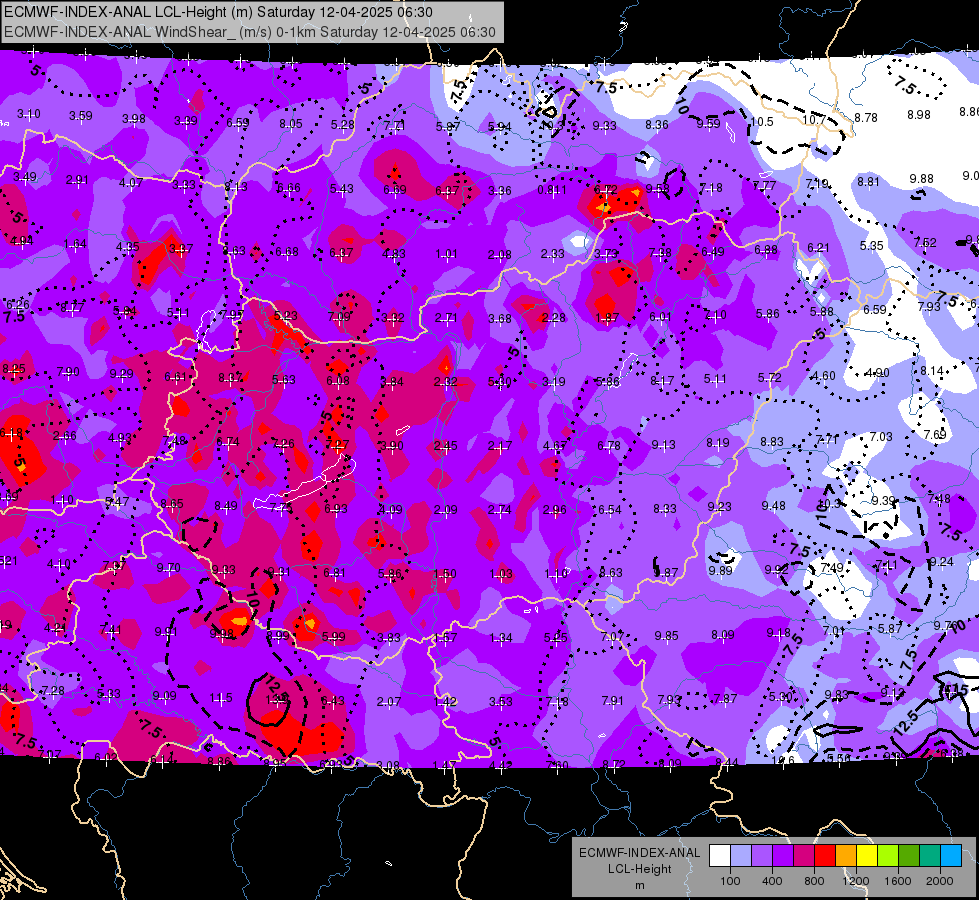
Task: Click wind shear value 9.29
Action: [122, 373]
